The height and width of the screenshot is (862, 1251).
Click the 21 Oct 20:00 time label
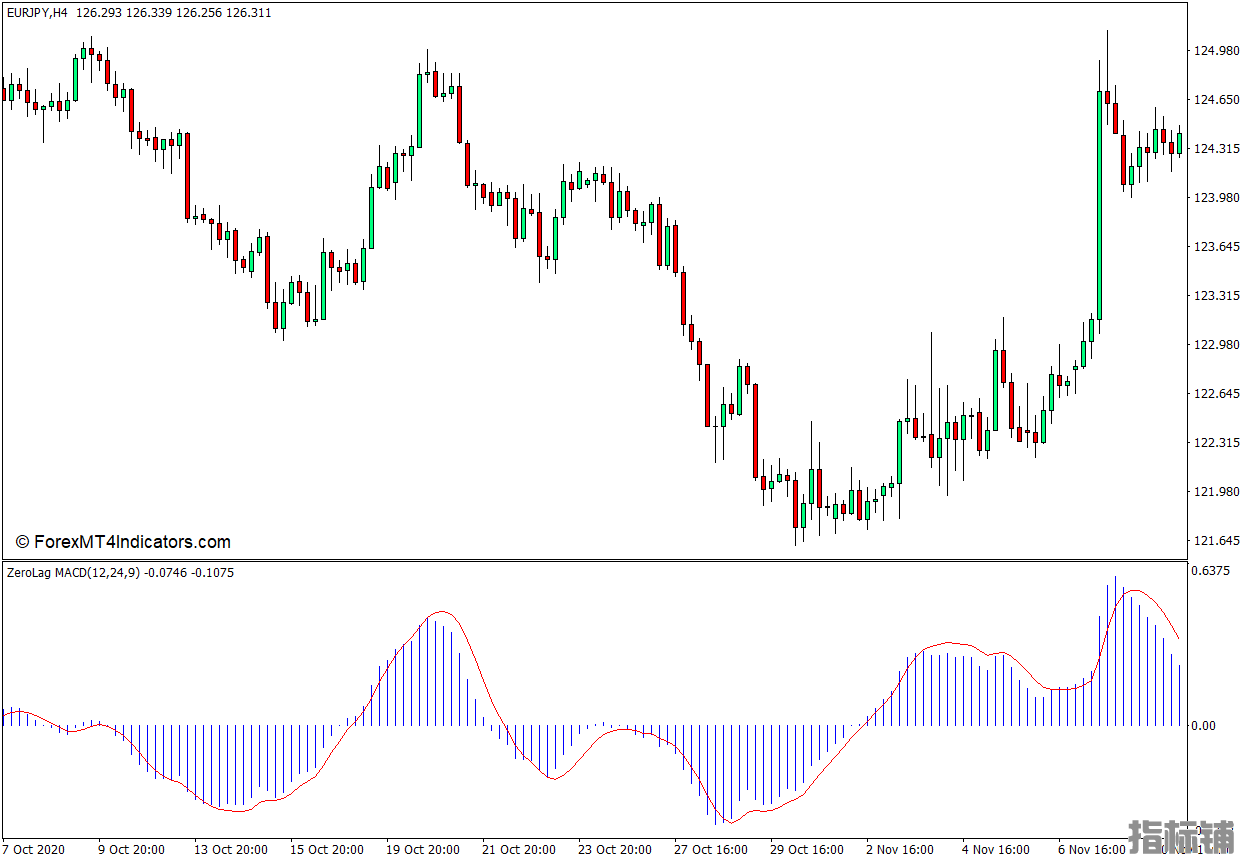click(x=519, y=849)
